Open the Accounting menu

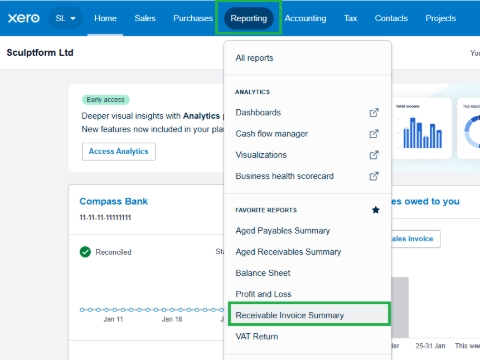(x=305, y=18)
